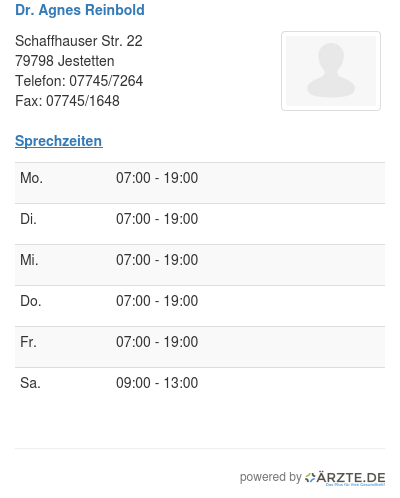This screenshot has height=498, width=400.
Task: Click the Fr. row opening hours
Action: click(157, 342)
